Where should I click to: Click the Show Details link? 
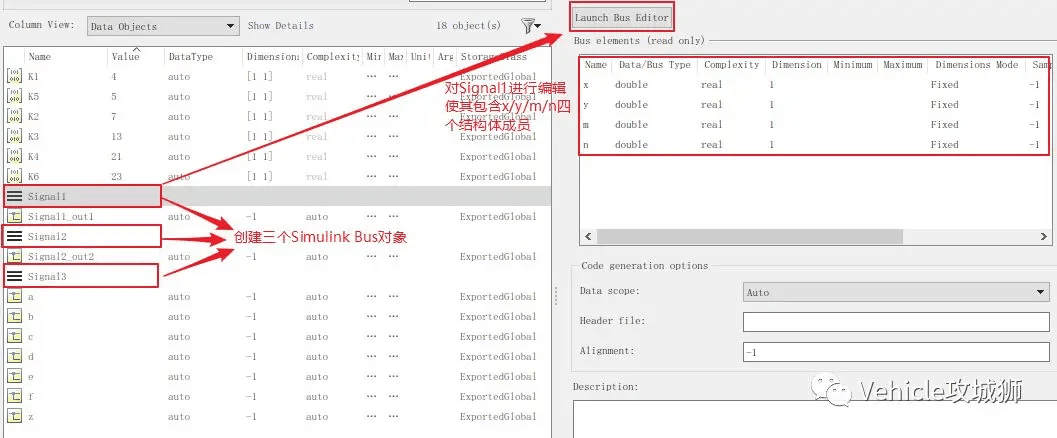pos(280,26)
